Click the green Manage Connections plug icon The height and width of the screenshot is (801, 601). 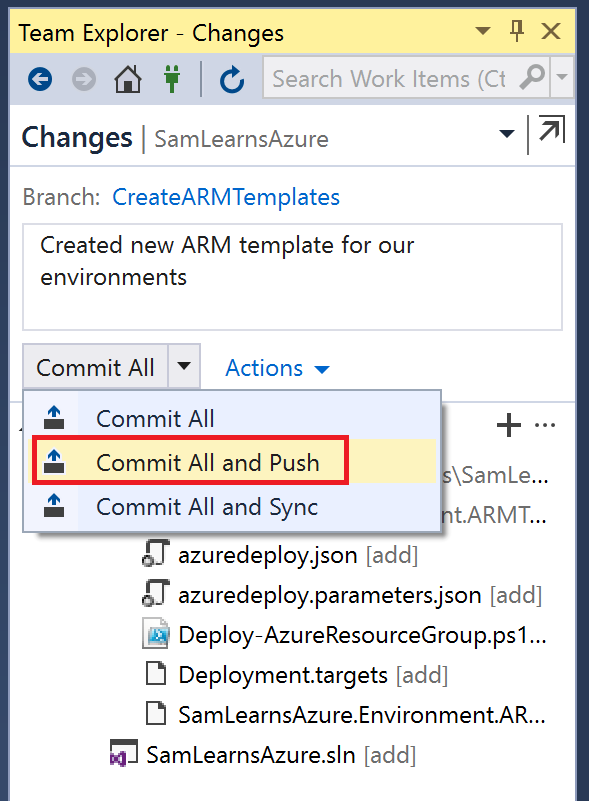click(171, 78)
